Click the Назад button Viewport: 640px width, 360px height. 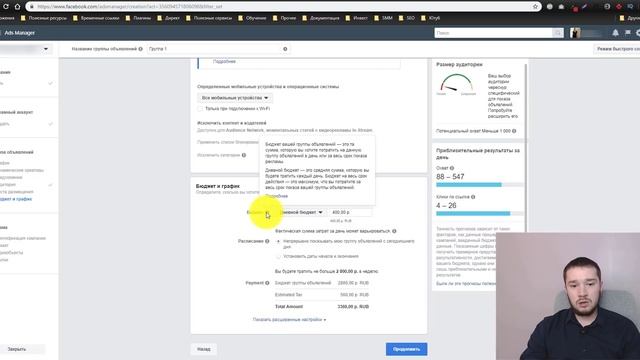click(204, 349)
